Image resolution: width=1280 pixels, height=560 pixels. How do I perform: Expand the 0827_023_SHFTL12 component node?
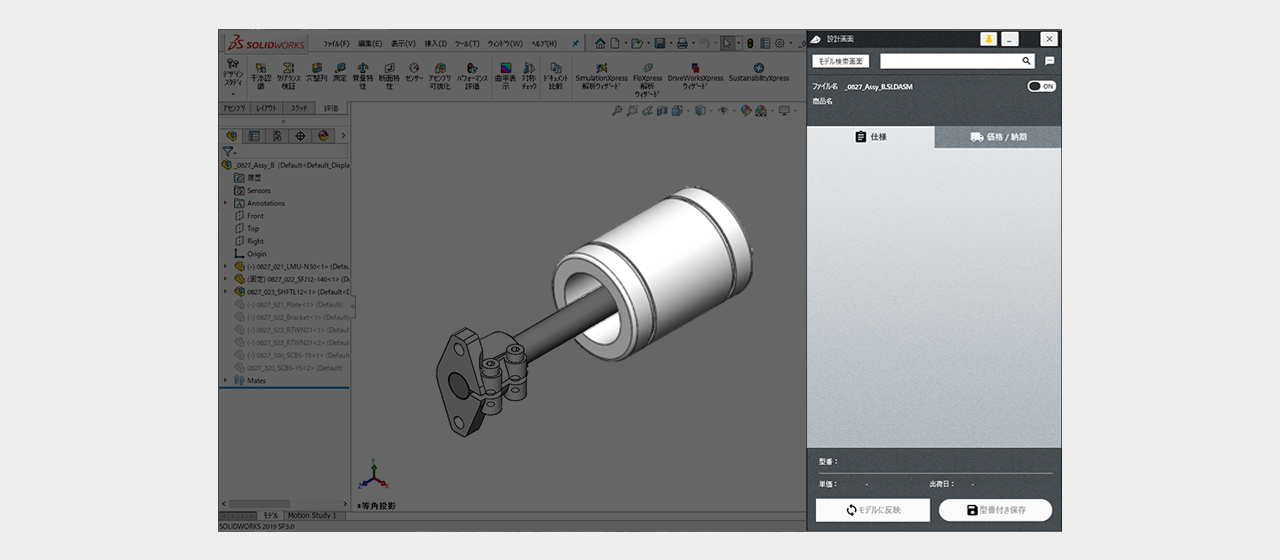click(226, 292)
